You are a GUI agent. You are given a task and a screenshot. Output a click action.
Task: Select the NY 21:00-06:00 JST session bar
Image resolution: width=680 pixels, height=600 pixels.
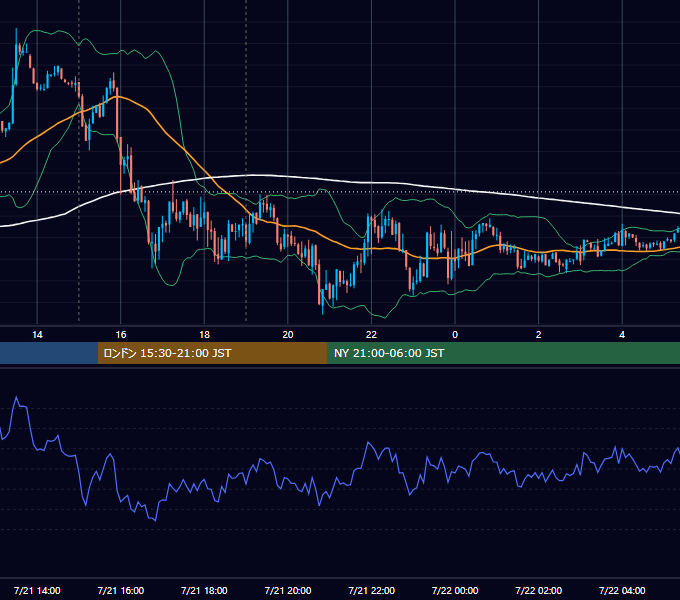pos(503,353)
